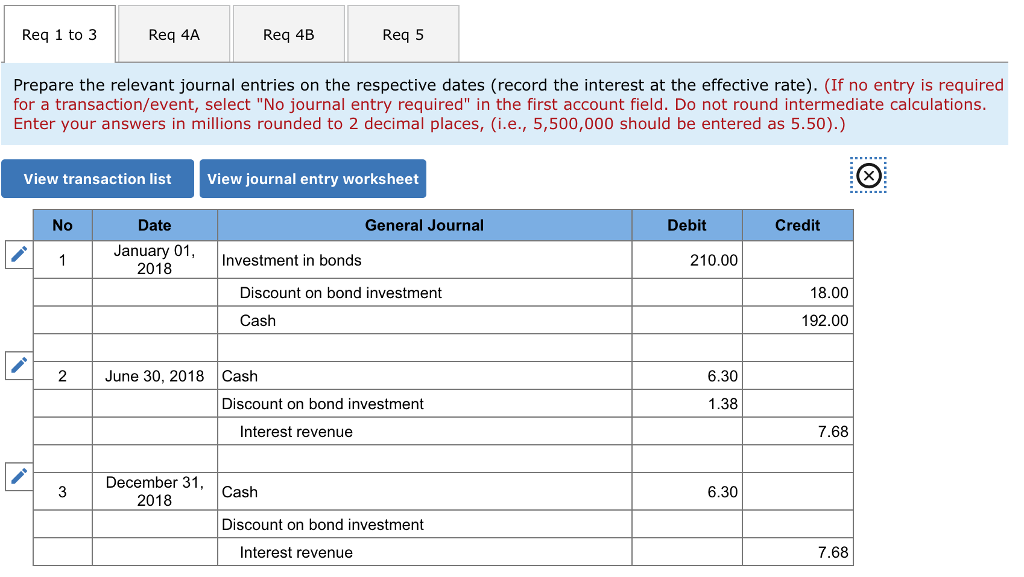Click Discount on bond investment in June 30 entry
Image resolution: width=1024 pixels, height=577 pixels.
[424, 404]
